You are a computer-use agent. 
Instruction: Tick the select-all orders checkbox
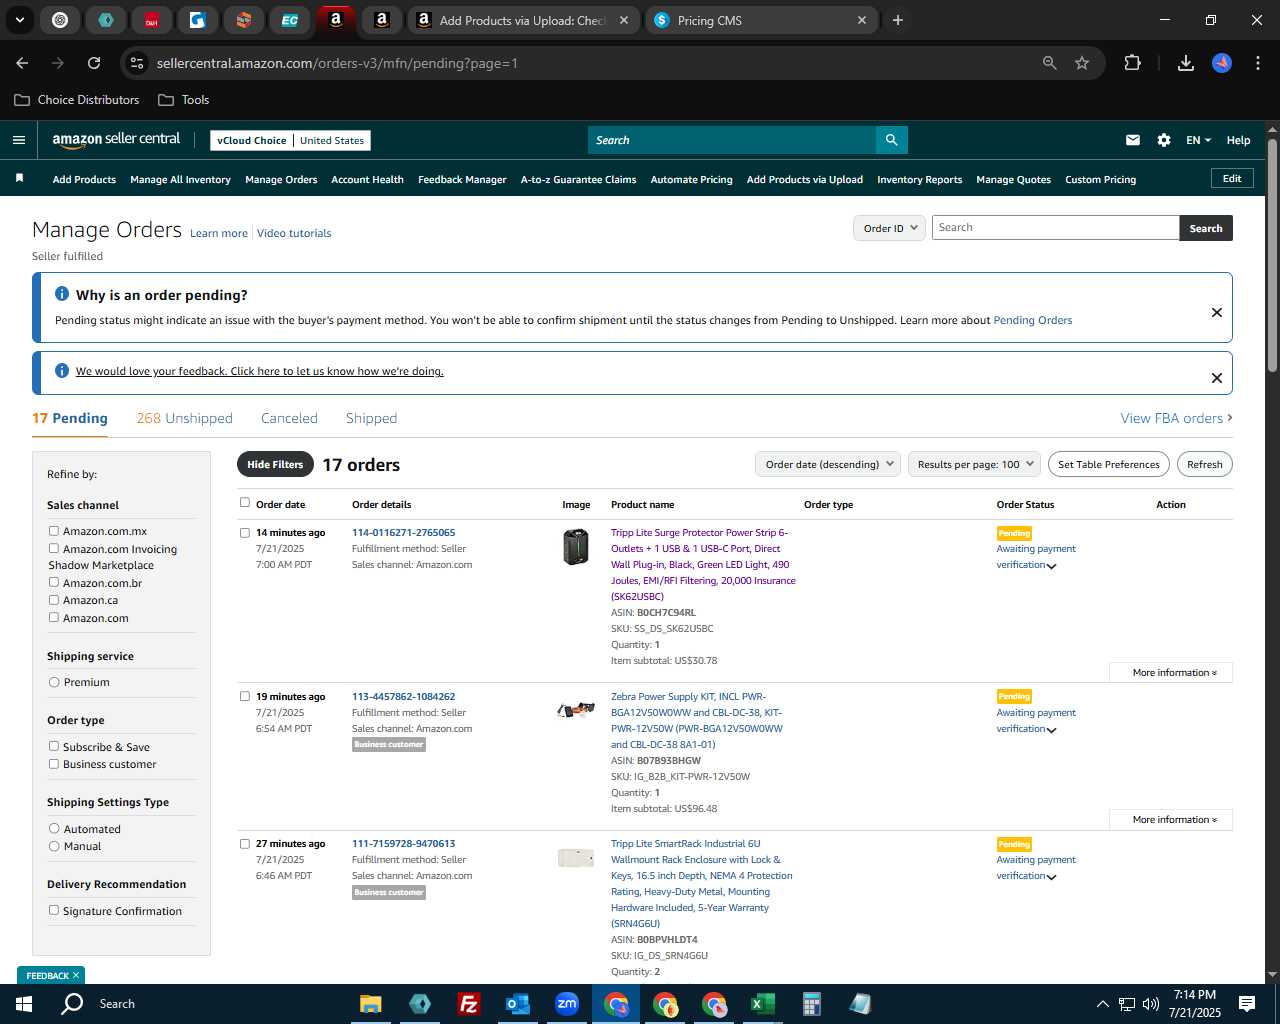pyautogui.click(x=245, y=503)
